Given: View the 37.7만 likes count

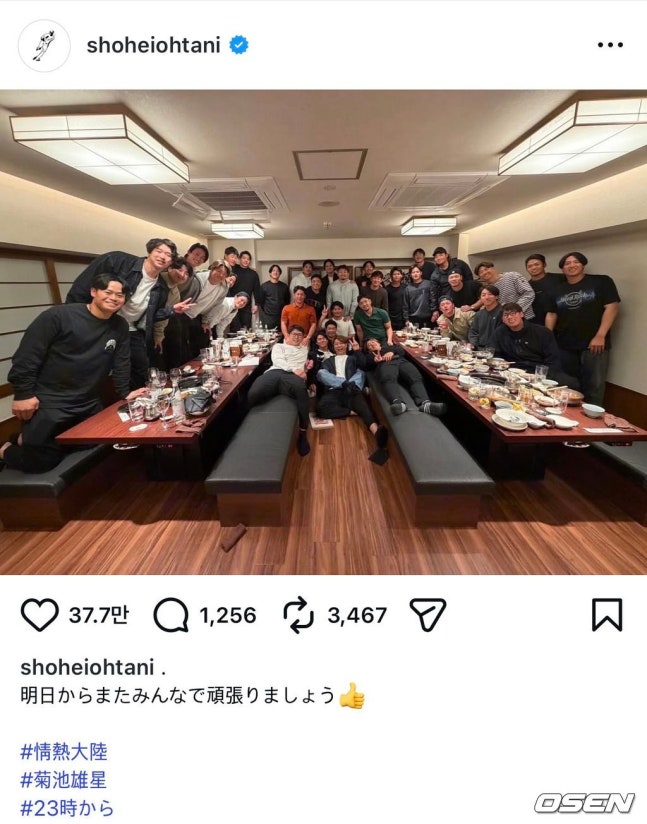Looking at the screenshot, I should (99, 614).
